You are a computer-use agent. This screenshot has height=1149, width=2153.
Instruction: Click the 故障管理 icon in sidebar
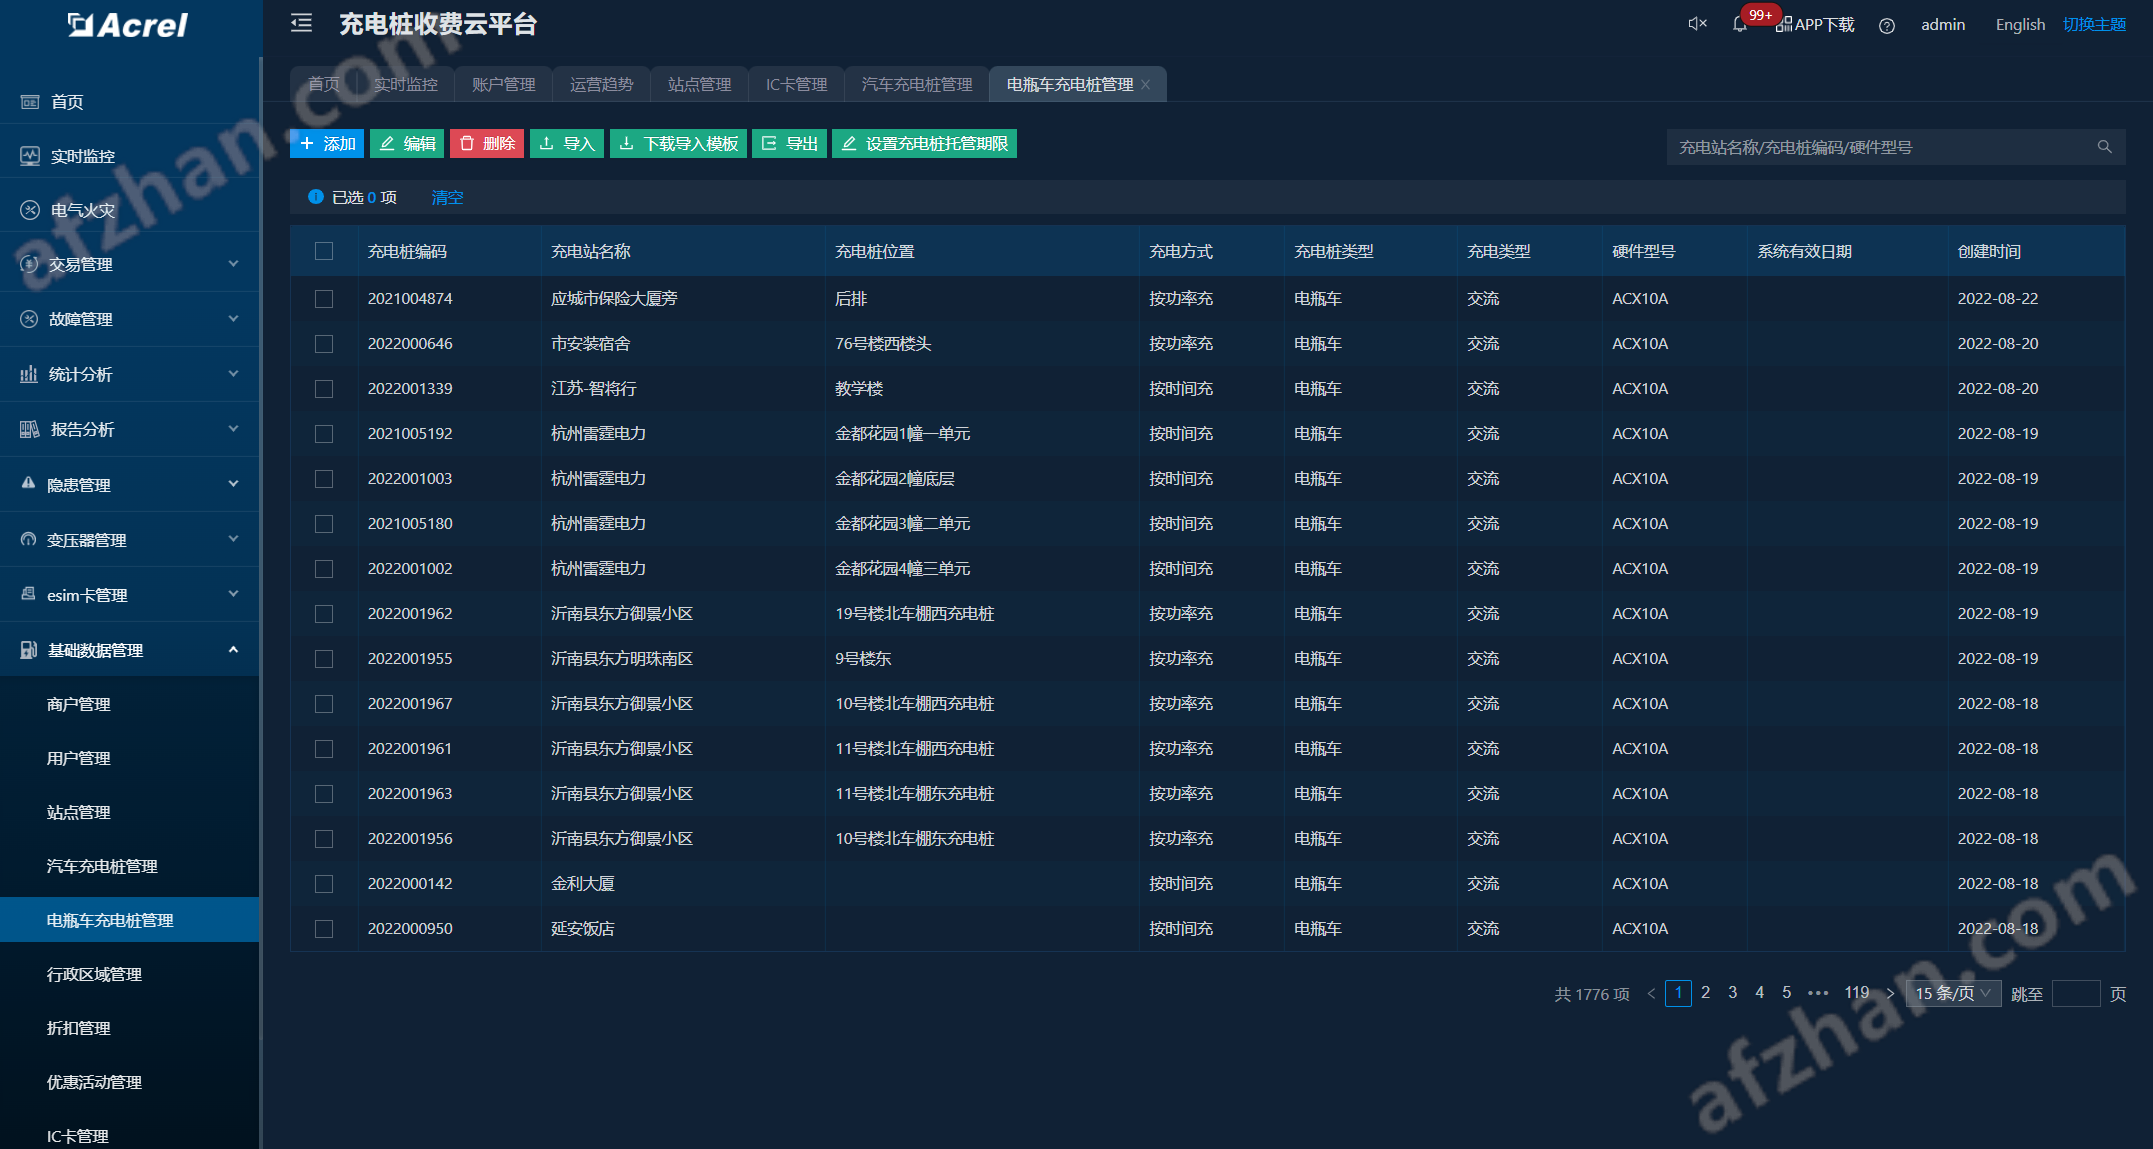coord(29,319)
